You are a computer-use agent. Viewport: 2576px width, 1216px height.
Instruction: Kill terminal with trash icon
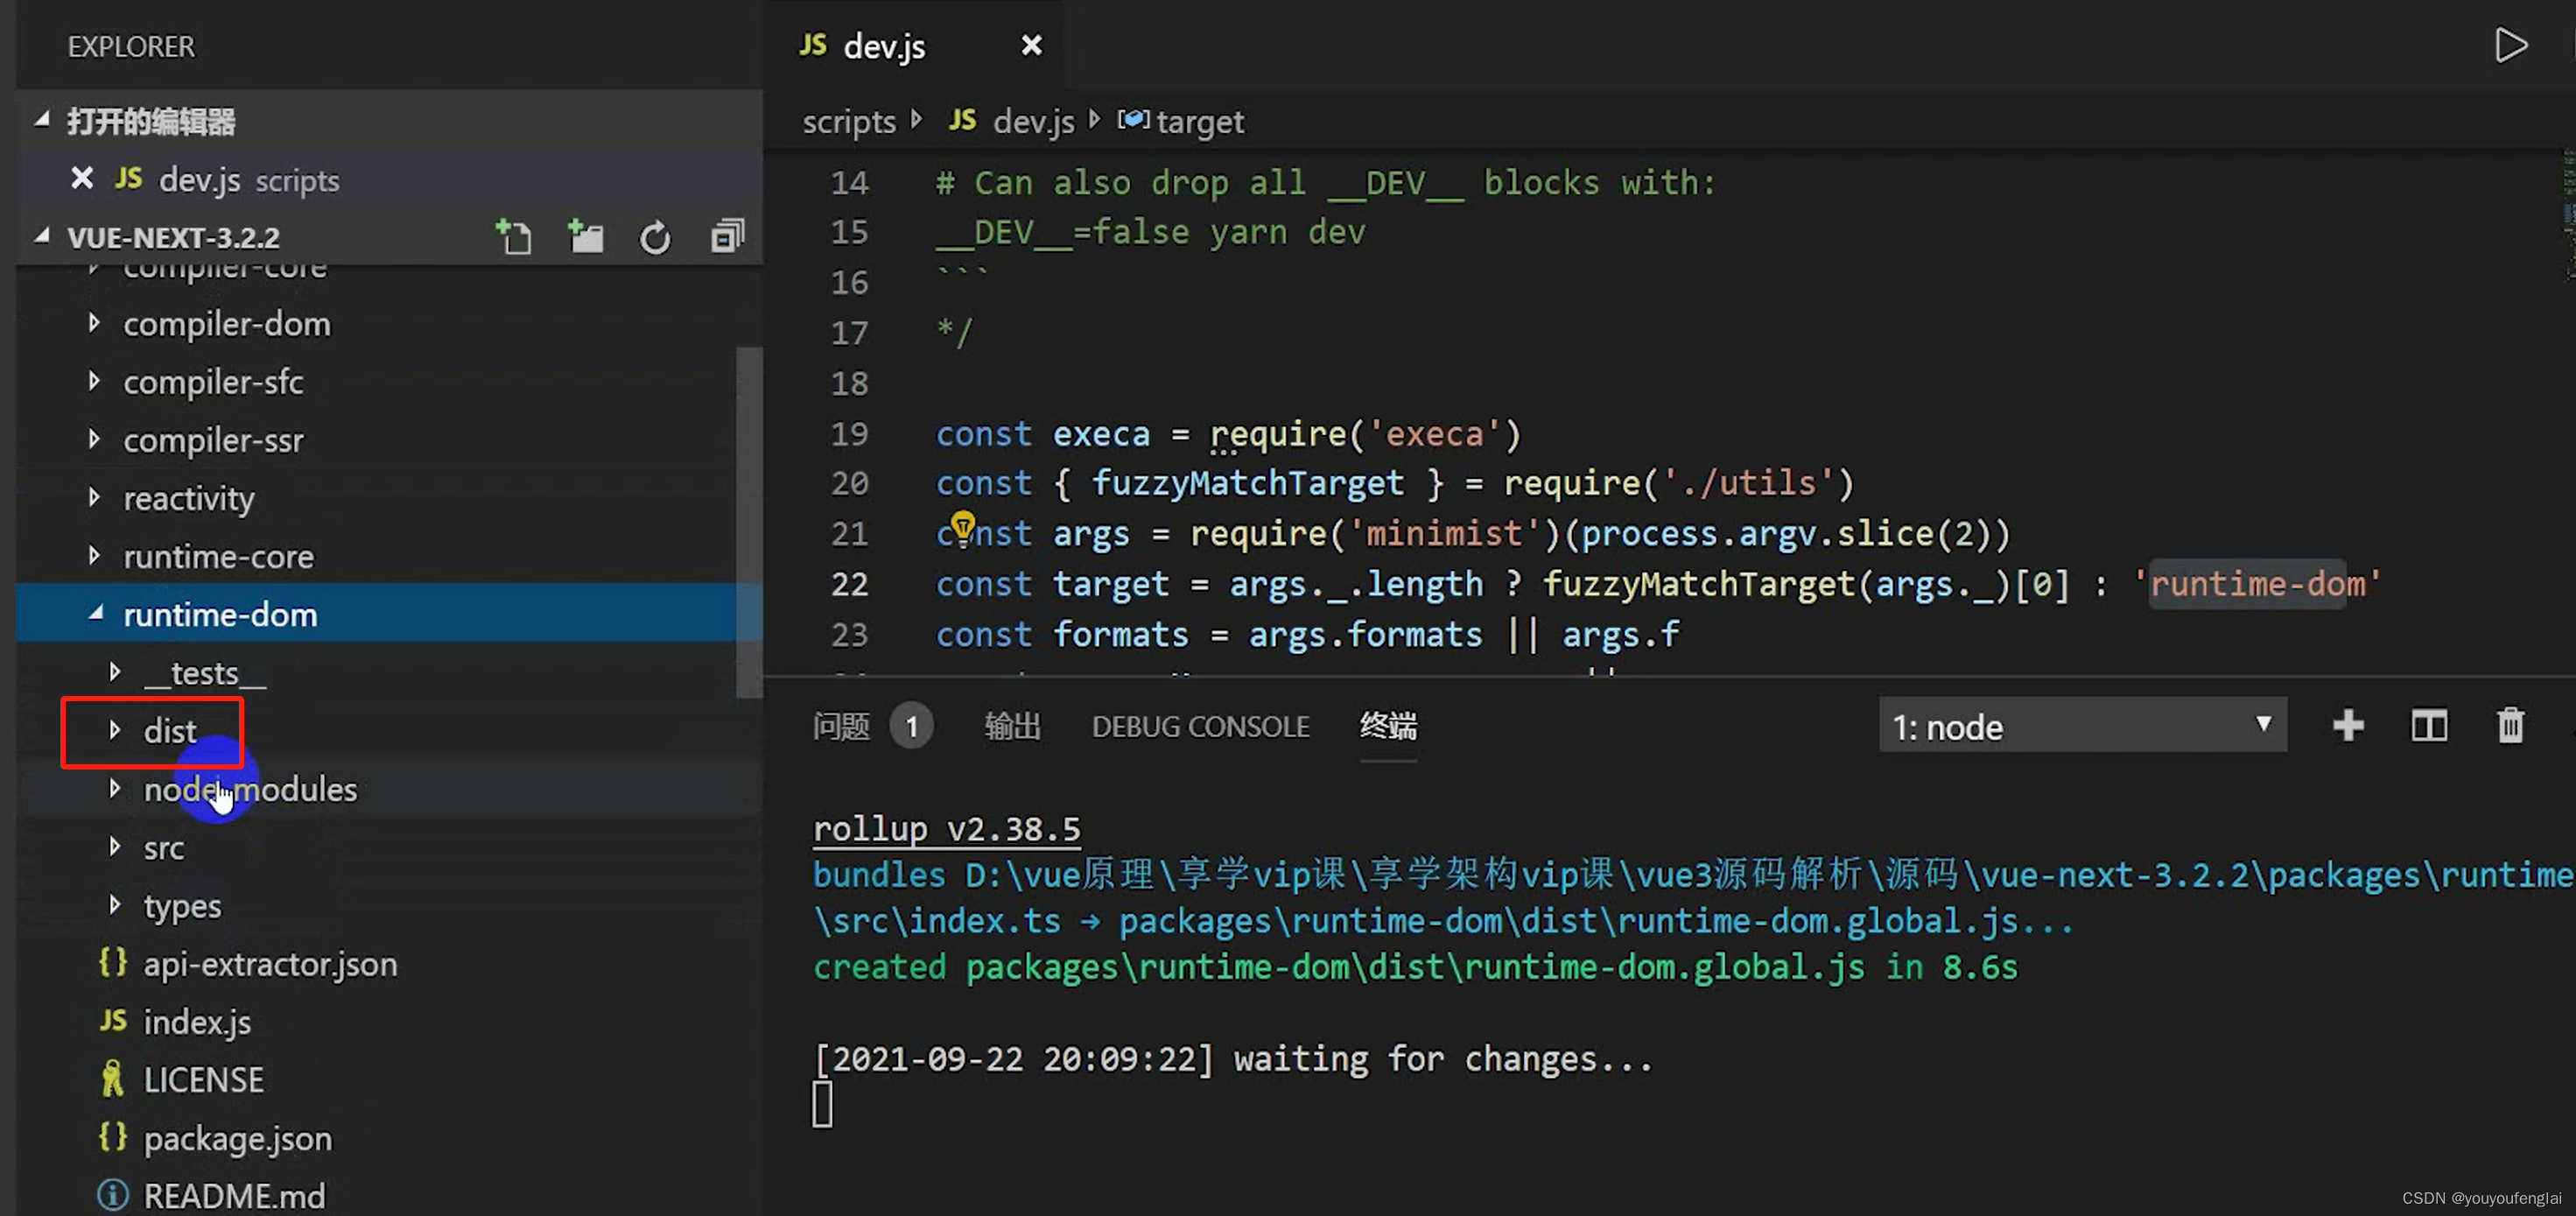tap(2510, 725)
